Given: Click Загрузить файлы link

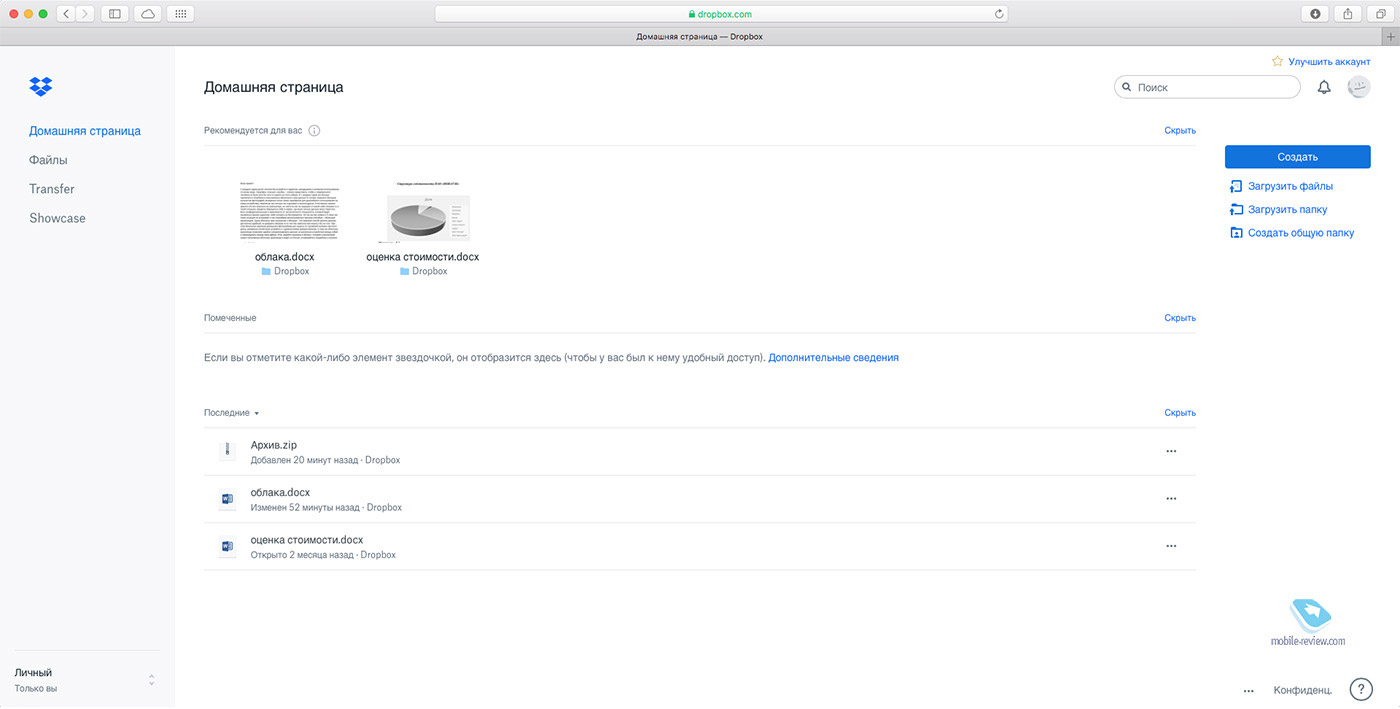Looking at the screenshot, I should click(x=1290, y=186).
